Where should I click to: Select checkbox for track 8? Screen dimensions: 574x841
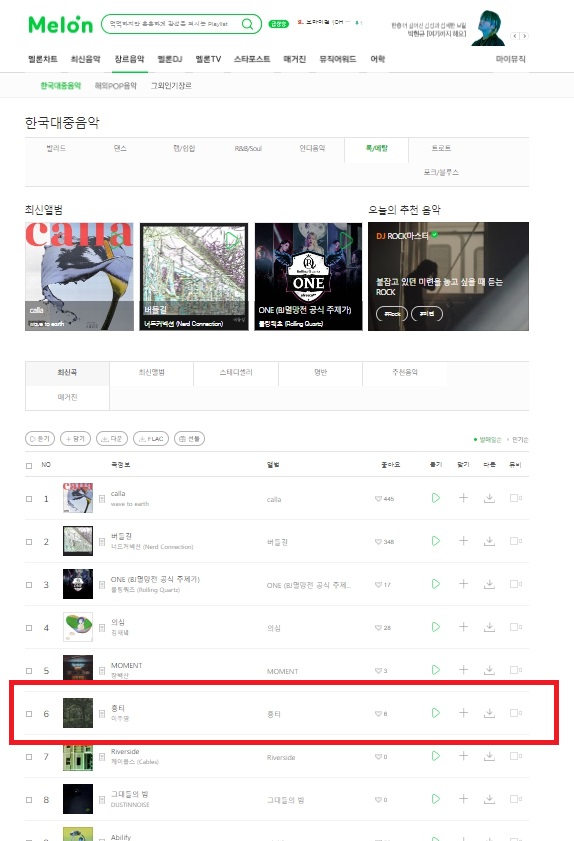[x=29, y=800]
